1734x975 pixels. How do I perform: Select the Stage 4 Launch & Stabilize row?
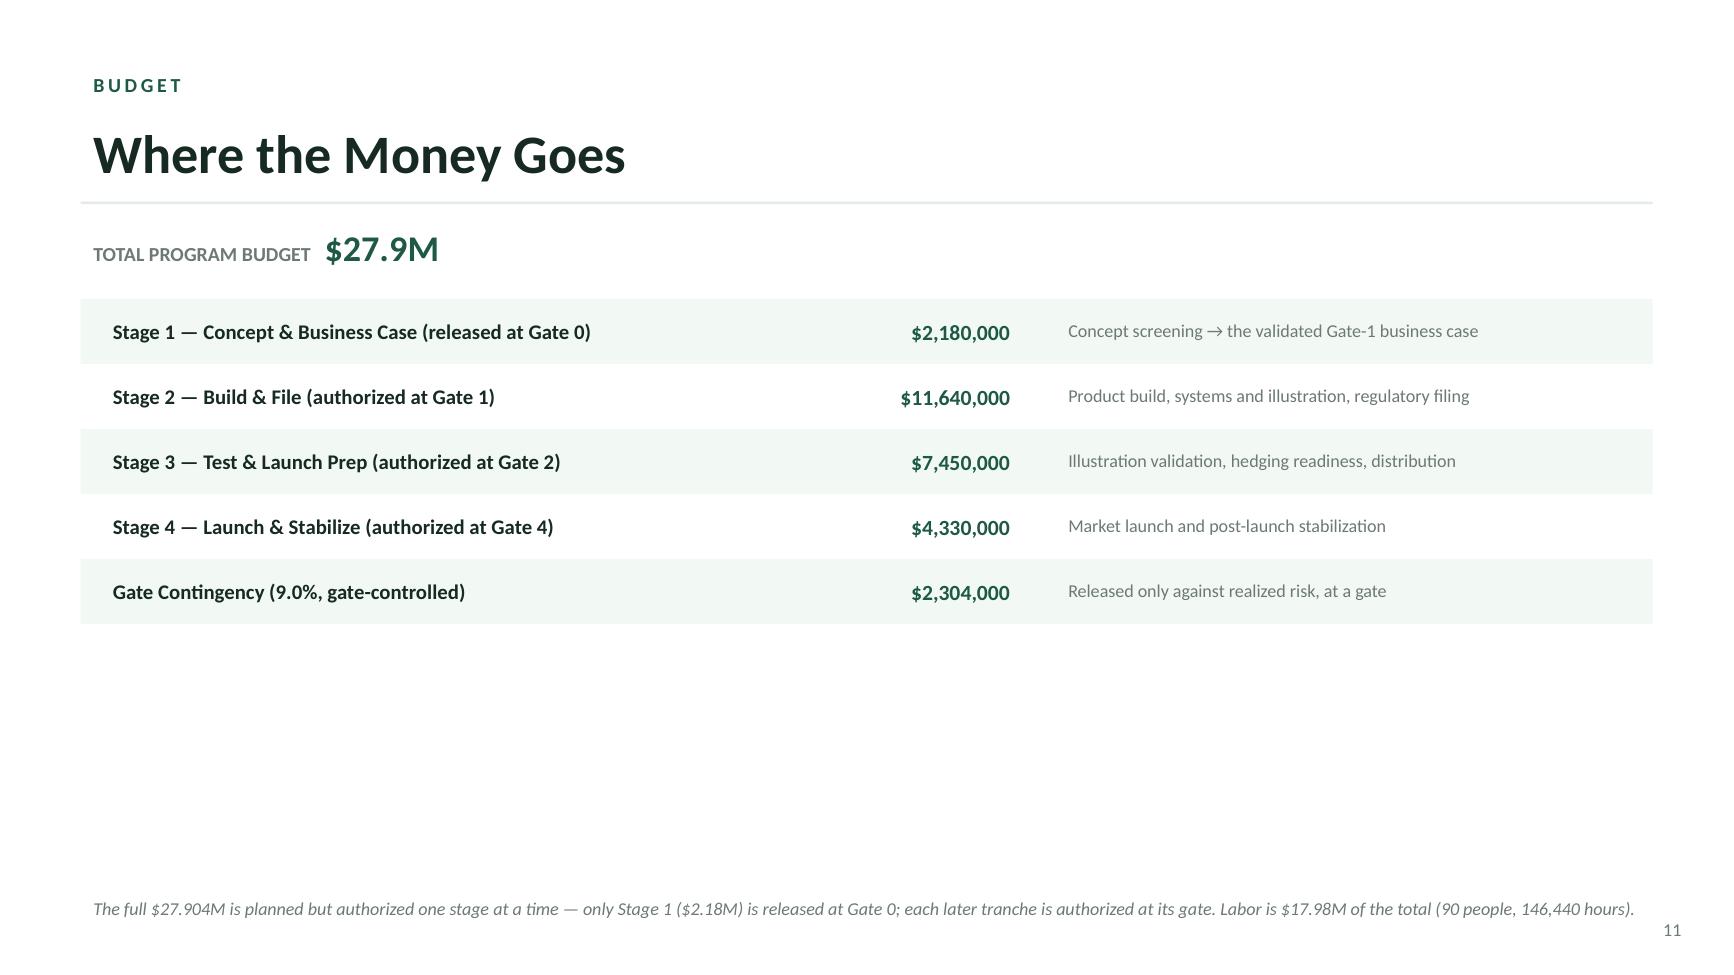[866, 527]
